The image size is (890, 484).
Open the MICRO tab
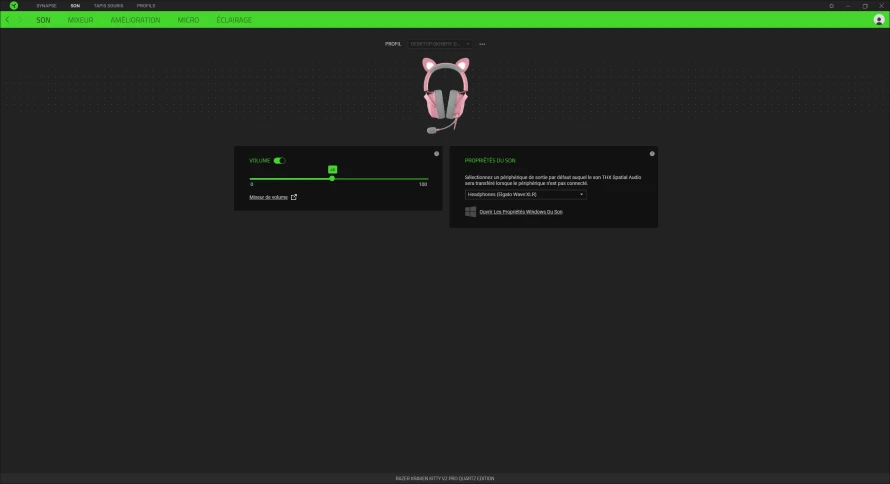click(188, 20)
